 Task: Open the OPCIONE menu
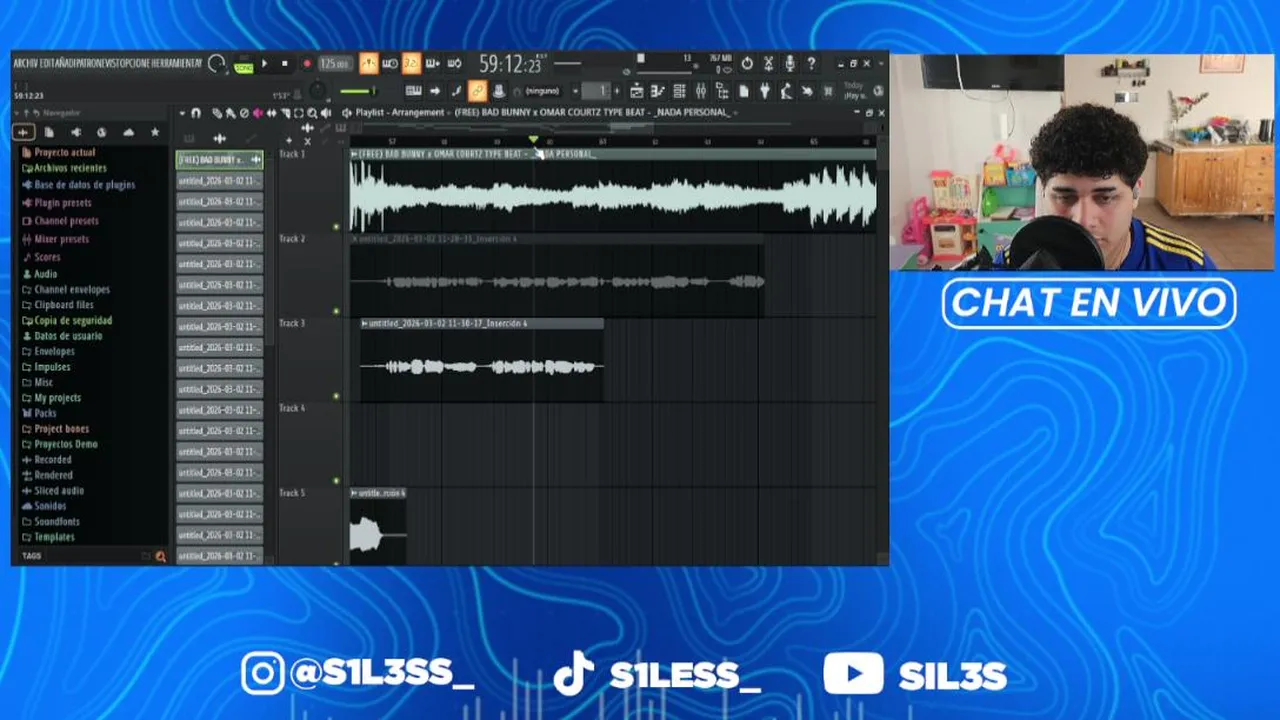click(x=136, y=64)
